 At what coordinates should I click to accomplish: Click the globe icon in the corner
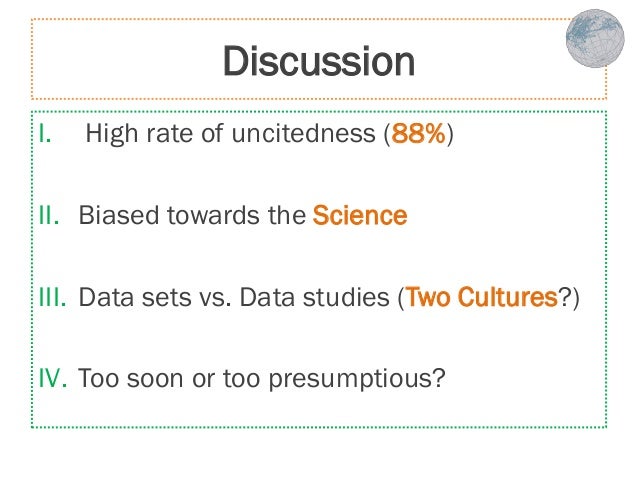pyautogui.click(x=594, y=37)
